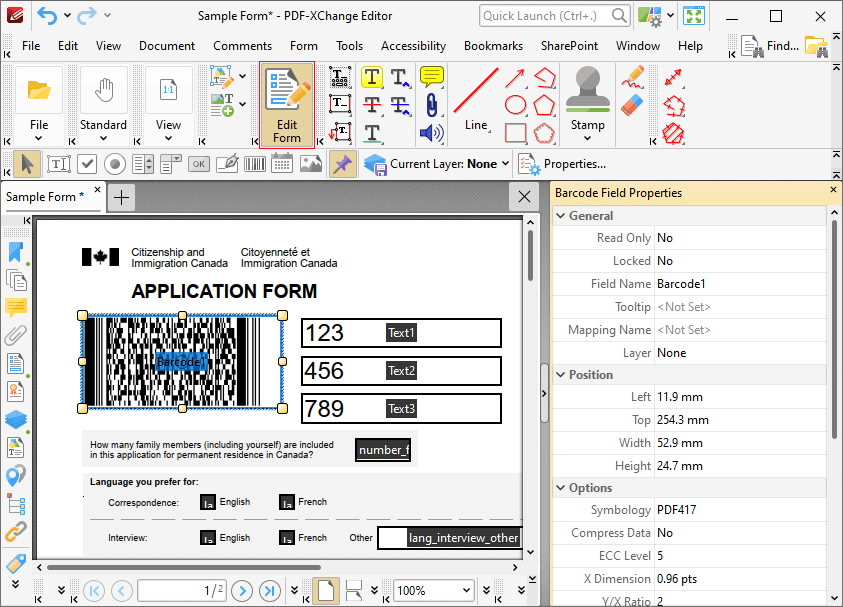
Task: Click the Find... button
Action: 770,46
